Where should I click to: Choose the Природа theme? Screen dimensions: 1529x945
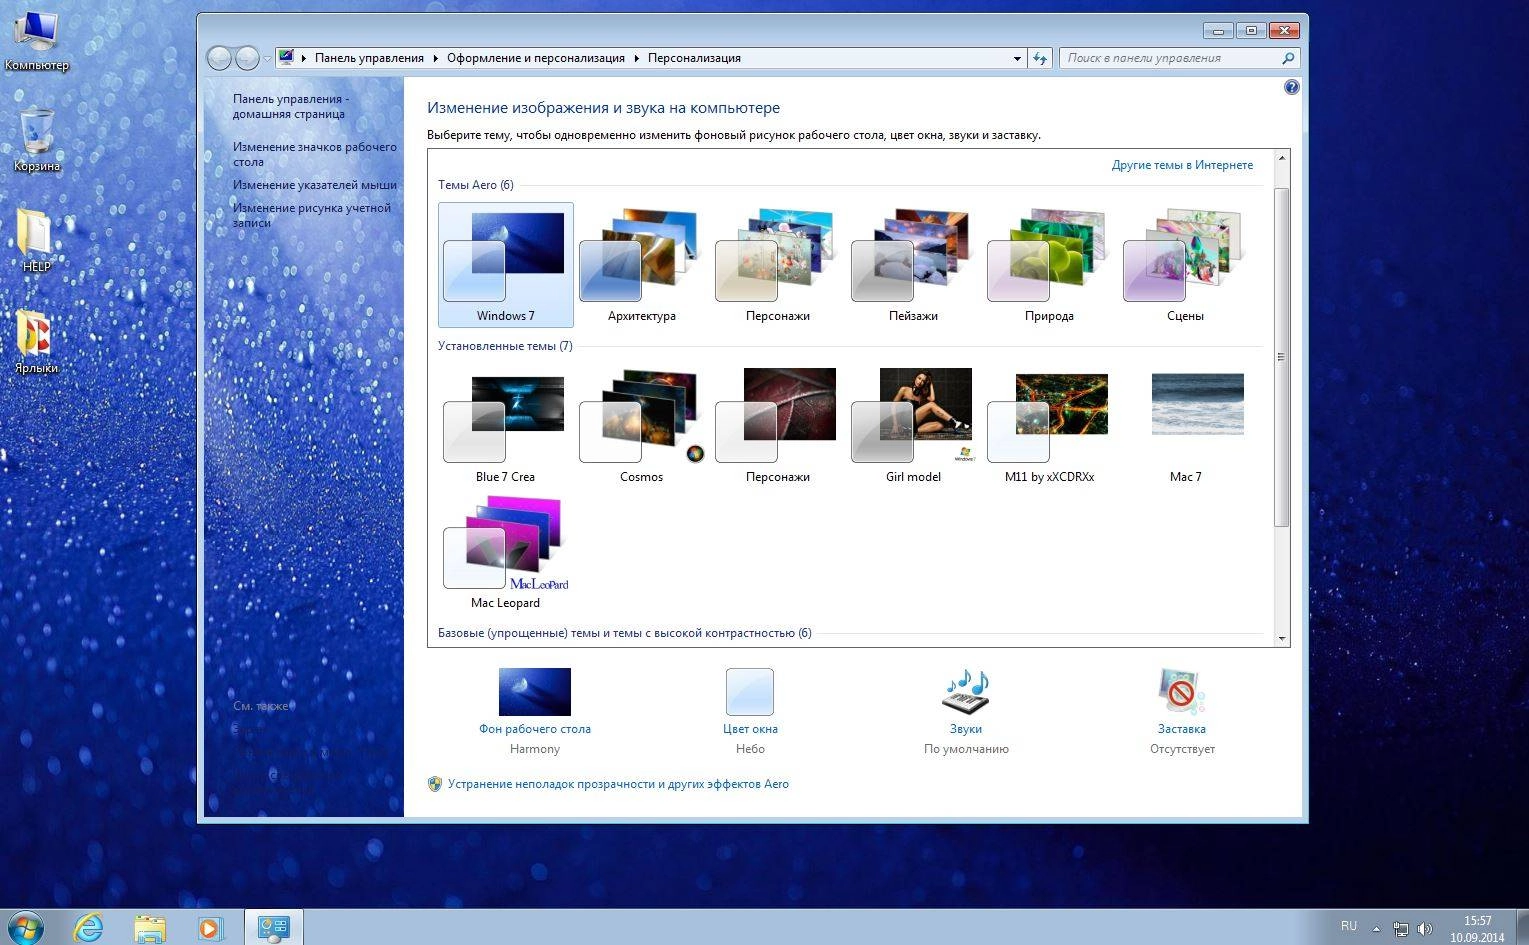[1049, 265]
